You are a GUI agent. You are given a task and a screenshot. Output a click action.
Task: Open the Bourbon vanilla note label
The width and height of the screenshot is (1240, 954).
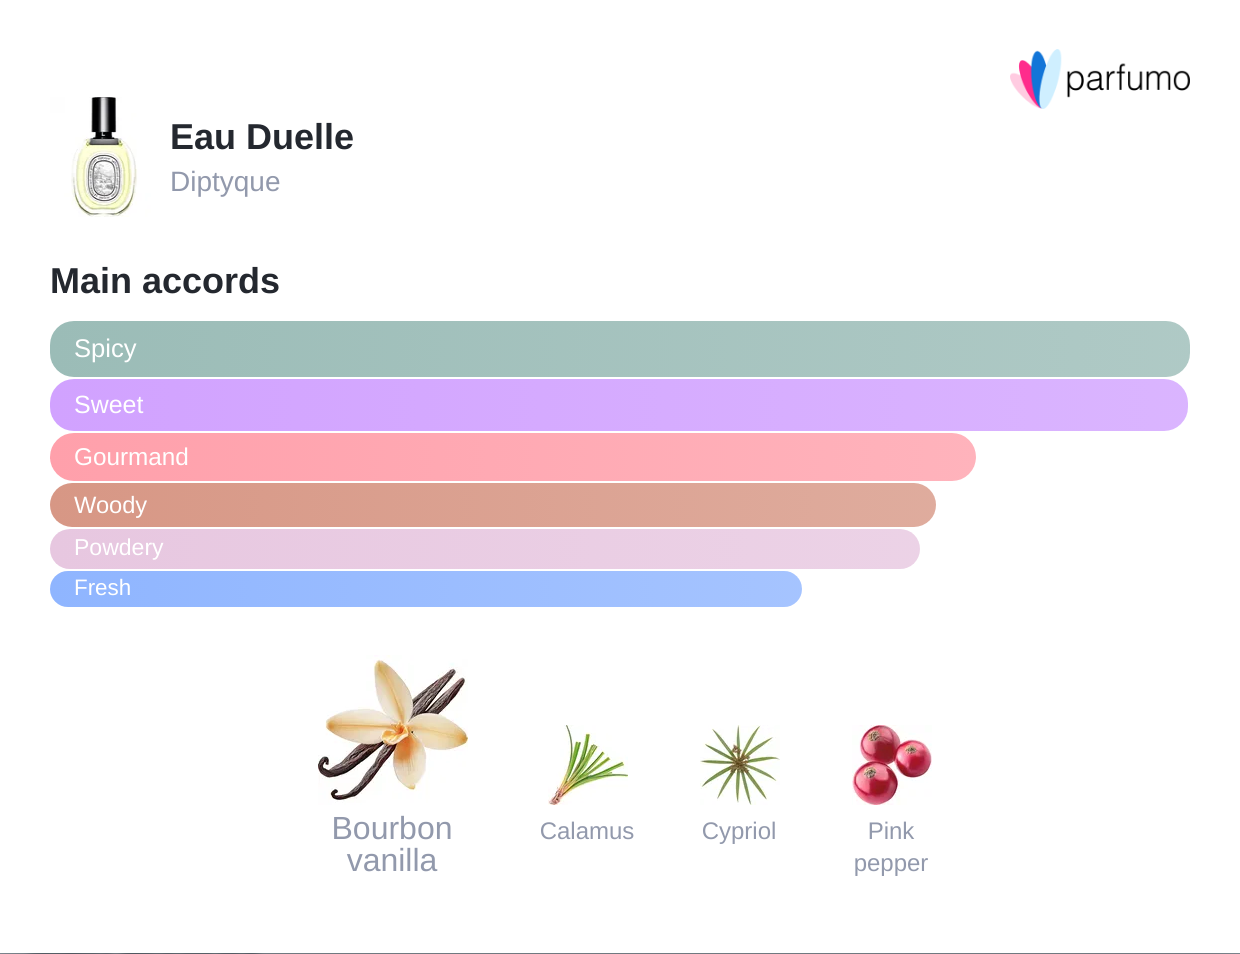pyautogui.click(x=392, y=845)
